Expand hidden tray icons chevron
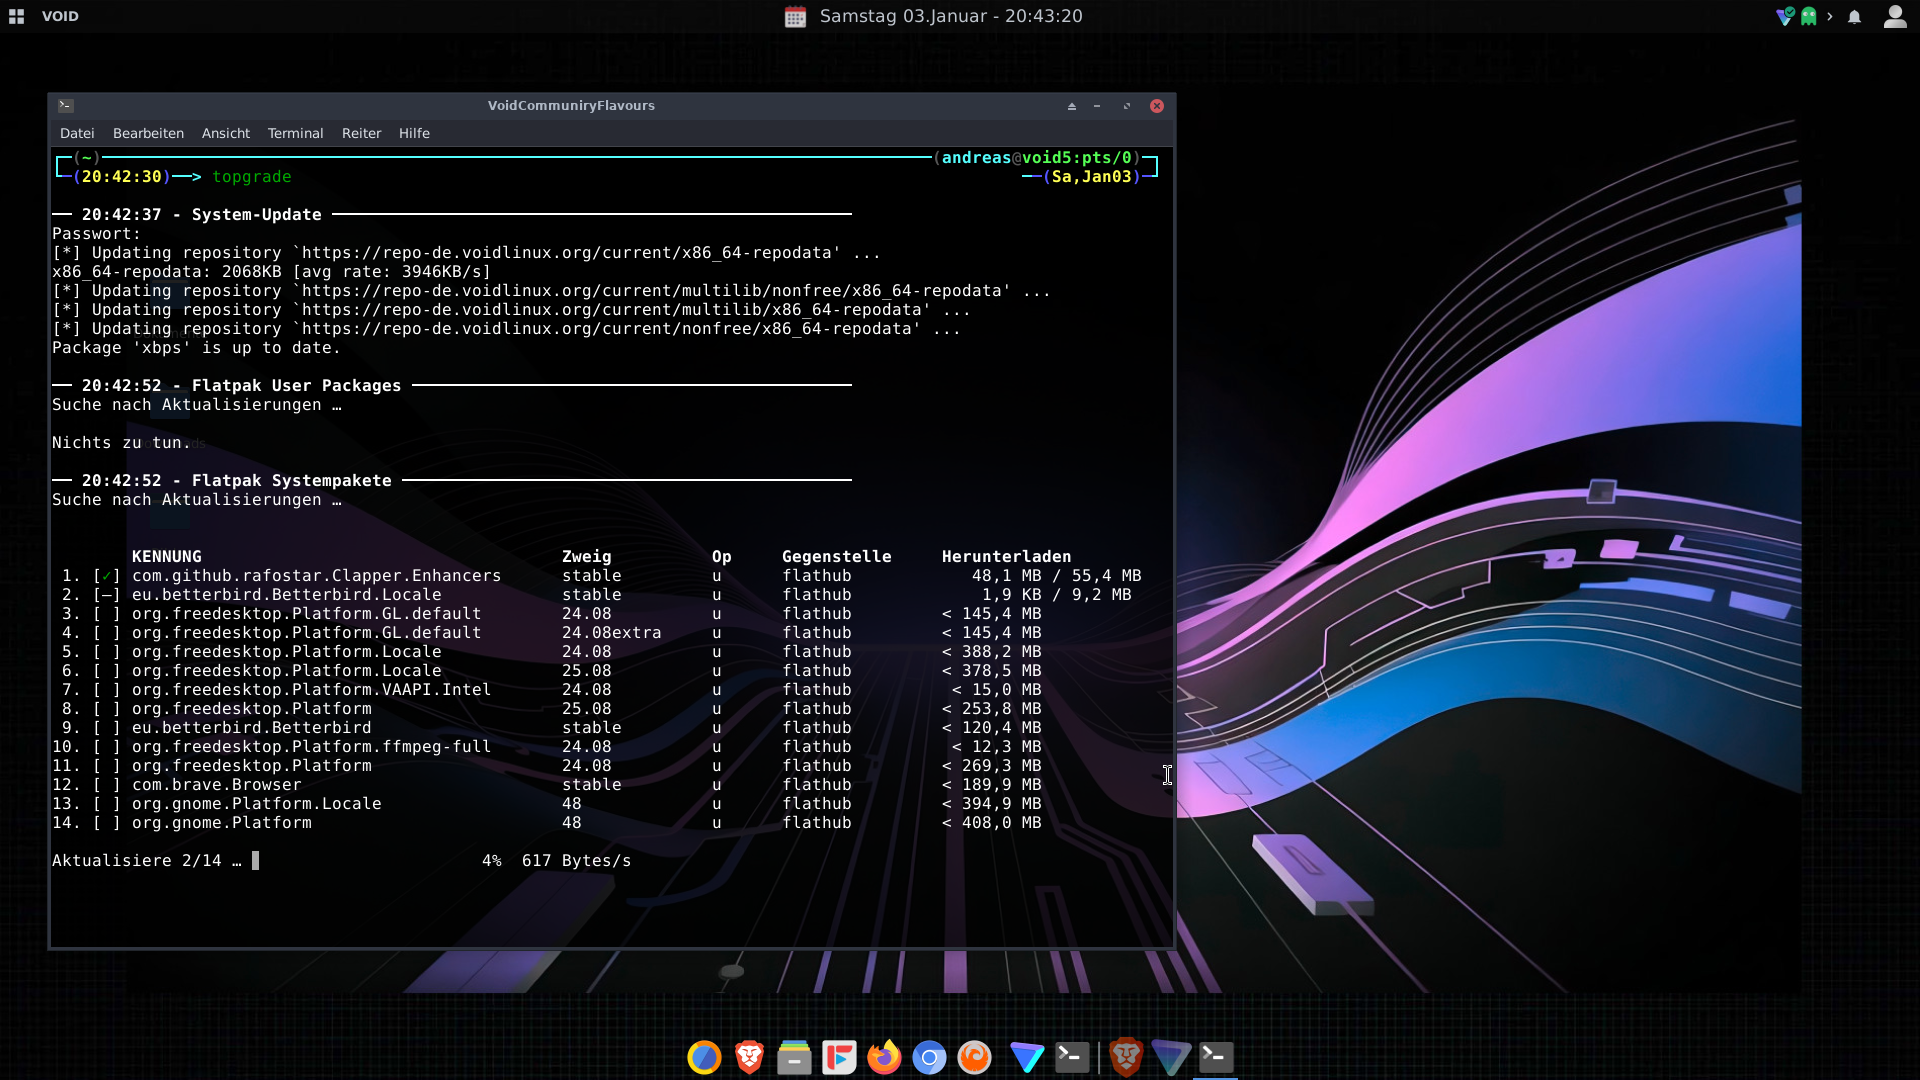 click(x=1830, y=16)
